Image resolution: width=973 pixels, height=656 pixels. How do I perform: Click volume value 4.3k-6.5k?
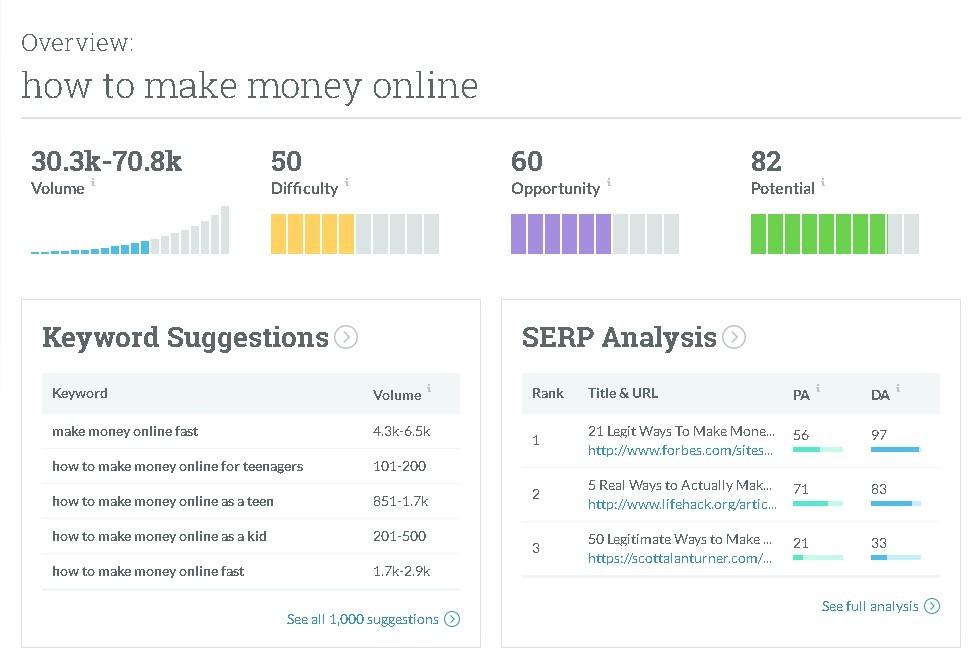[401, 431]
